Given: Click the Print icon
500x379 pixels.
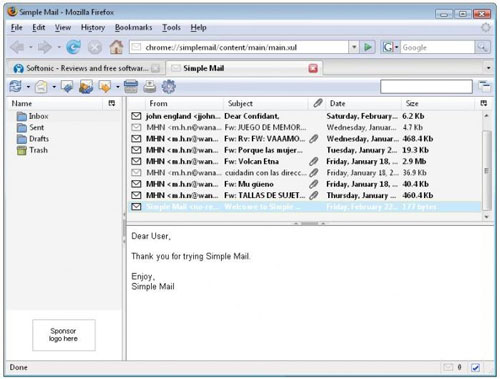Looking at the screenshot, I should [x=150, y=87].
